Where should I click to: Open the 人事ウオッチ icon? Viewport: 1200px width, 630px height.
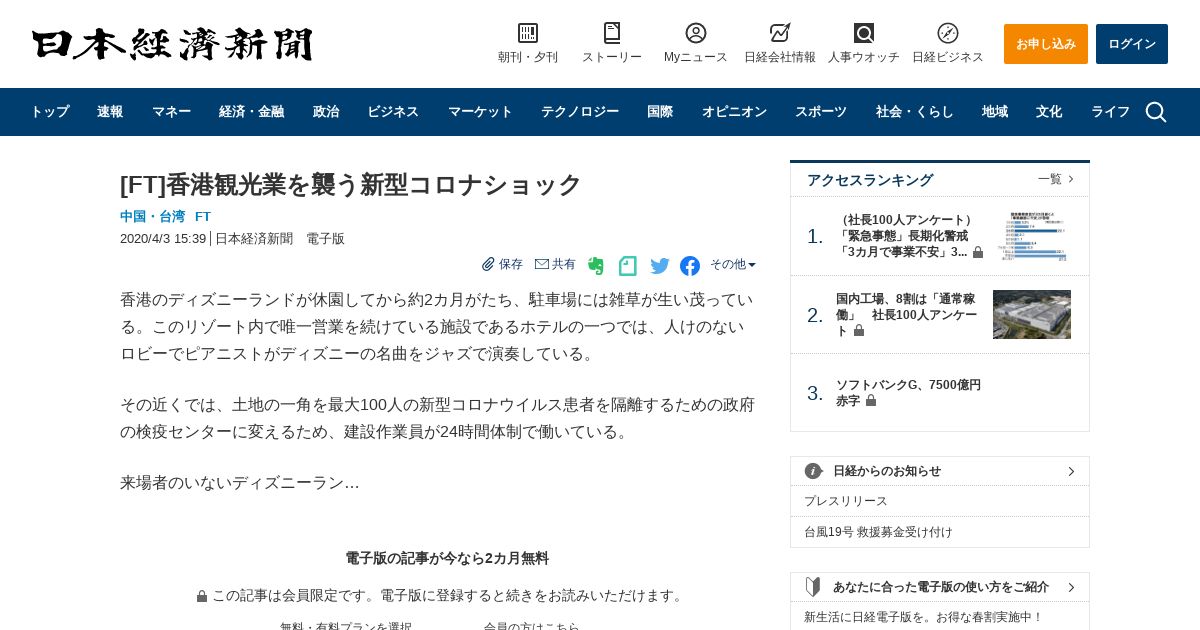(x=864, y=33)
